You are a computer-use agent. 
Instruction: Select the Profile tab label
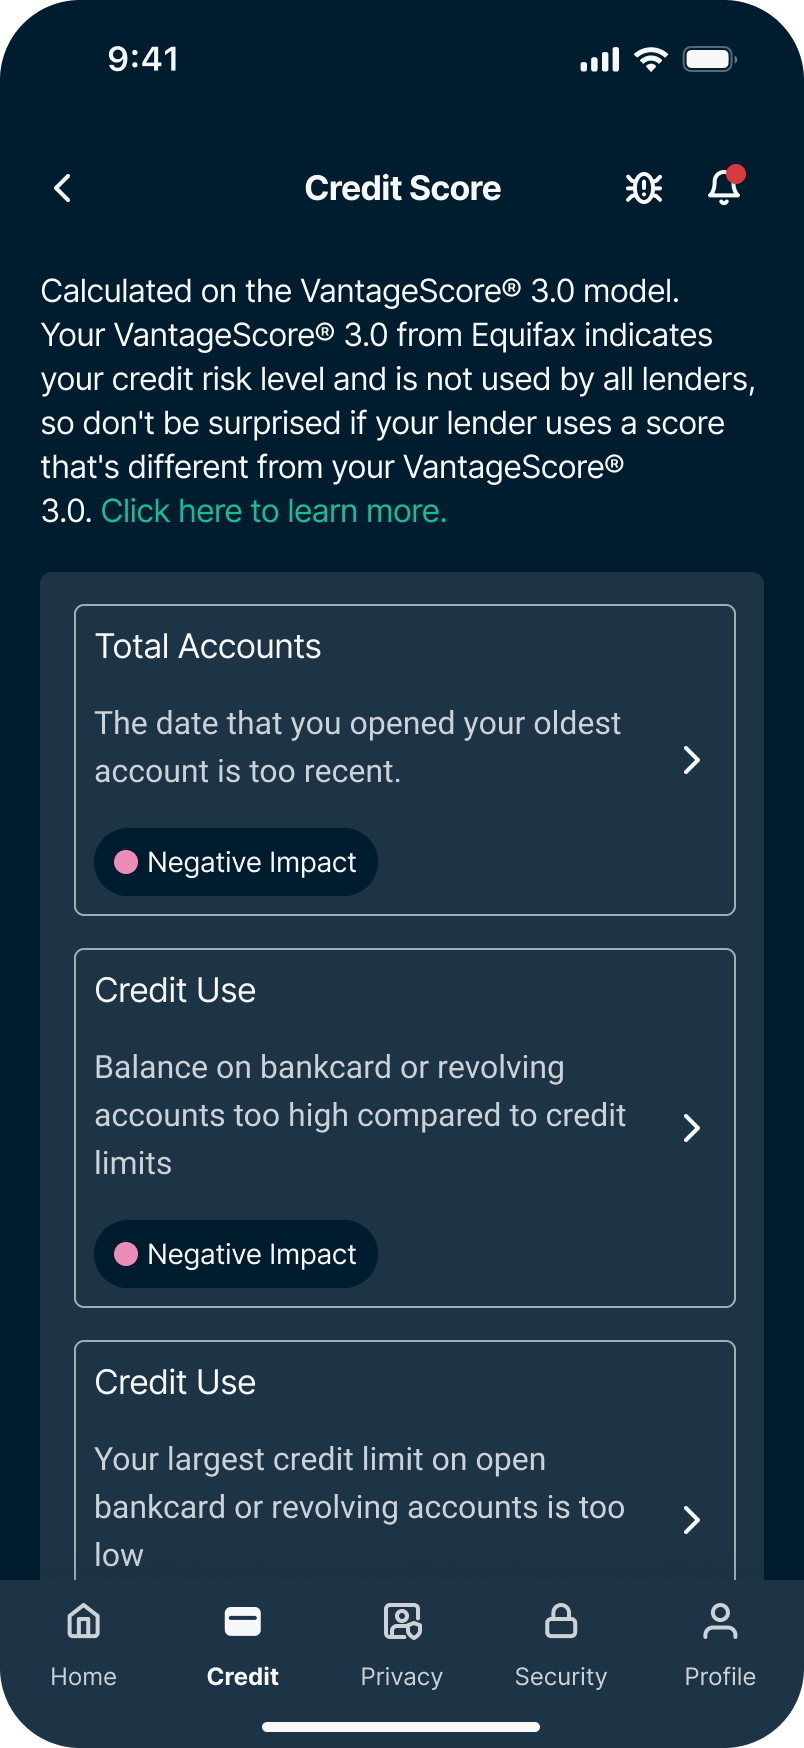(x=720, y=1677)
